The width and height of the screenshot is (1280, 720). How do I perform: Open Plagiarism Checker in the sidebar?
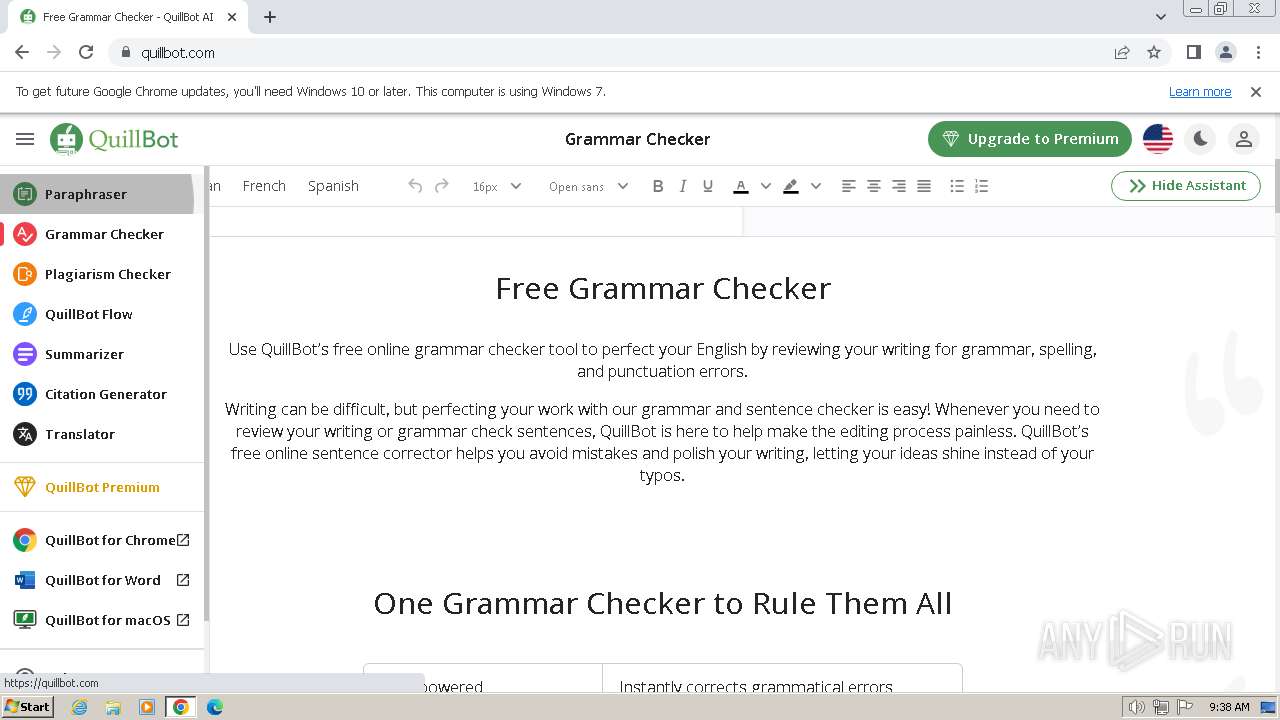click(101, 274)
